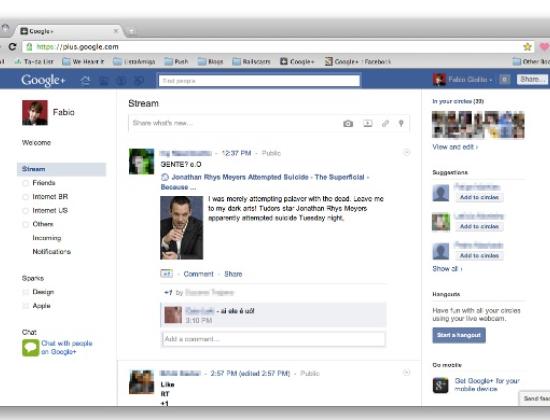Click Fabio profile picture in sidebar
This screenshot has width=550, height=420.
tap(35, 113)
